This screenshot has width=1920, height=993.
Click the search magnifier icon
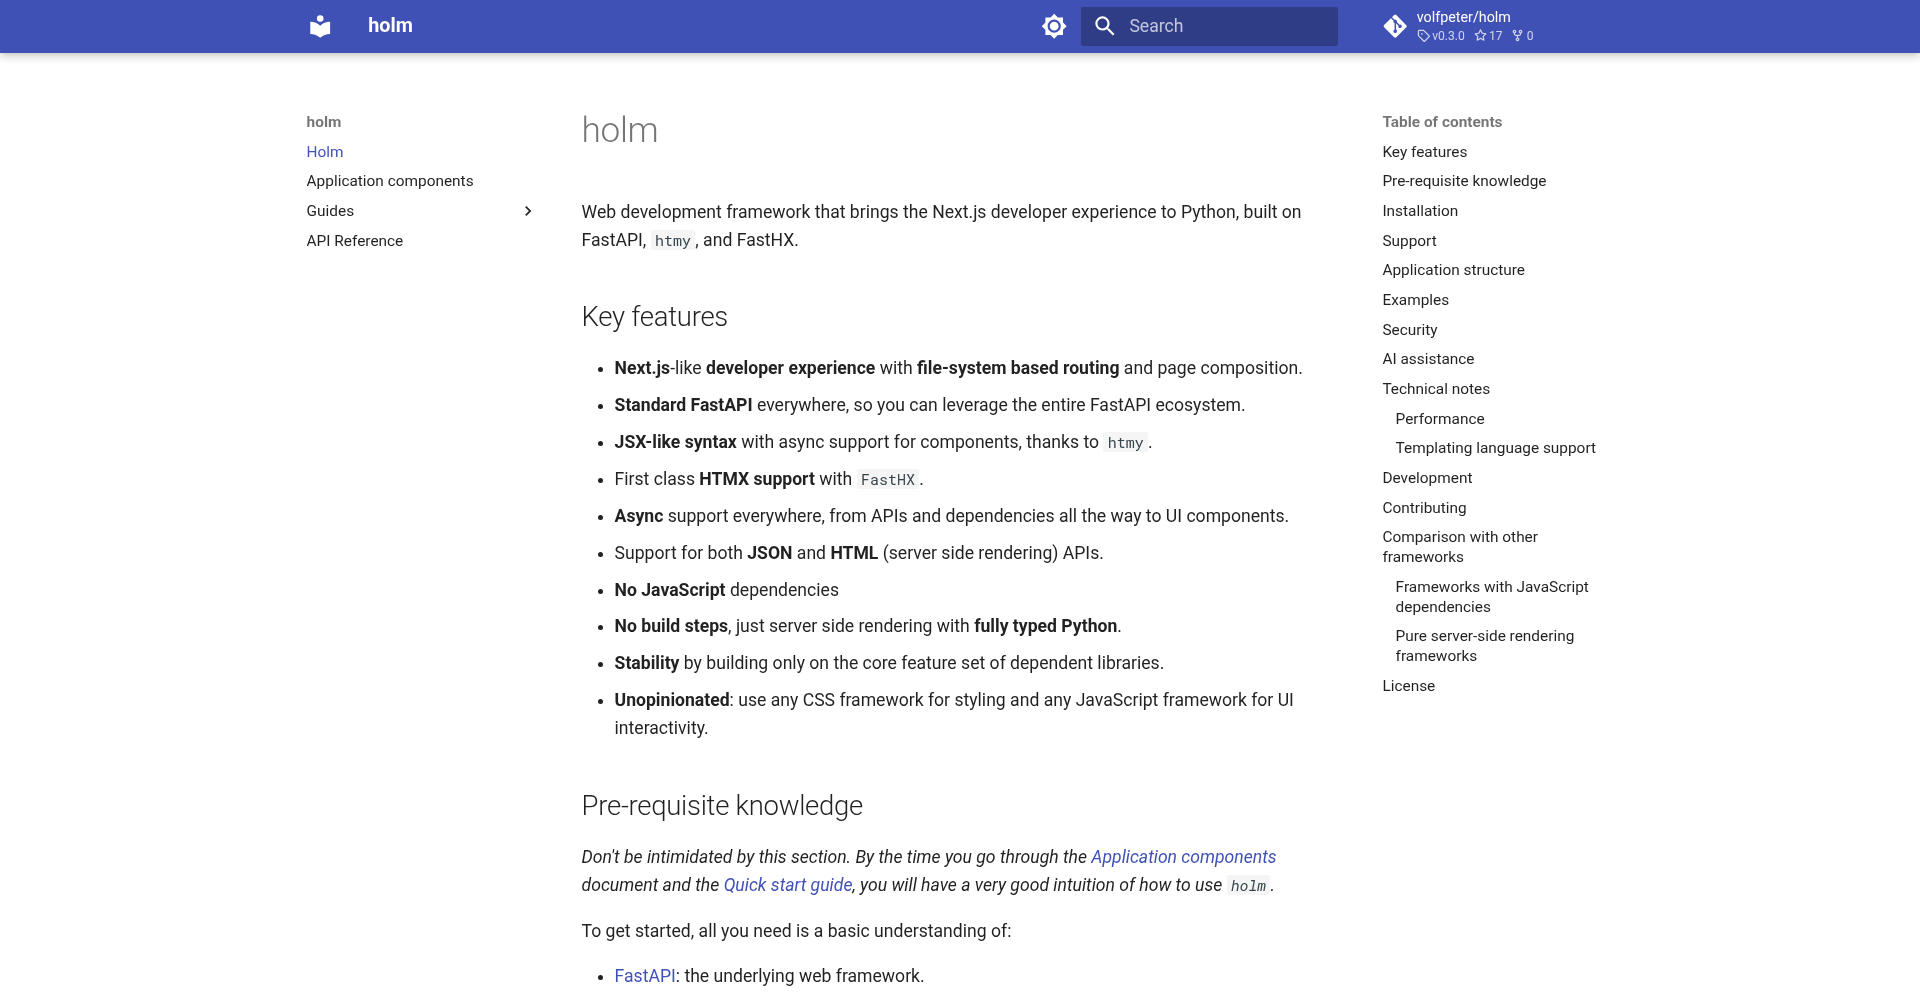[1104, 26]
